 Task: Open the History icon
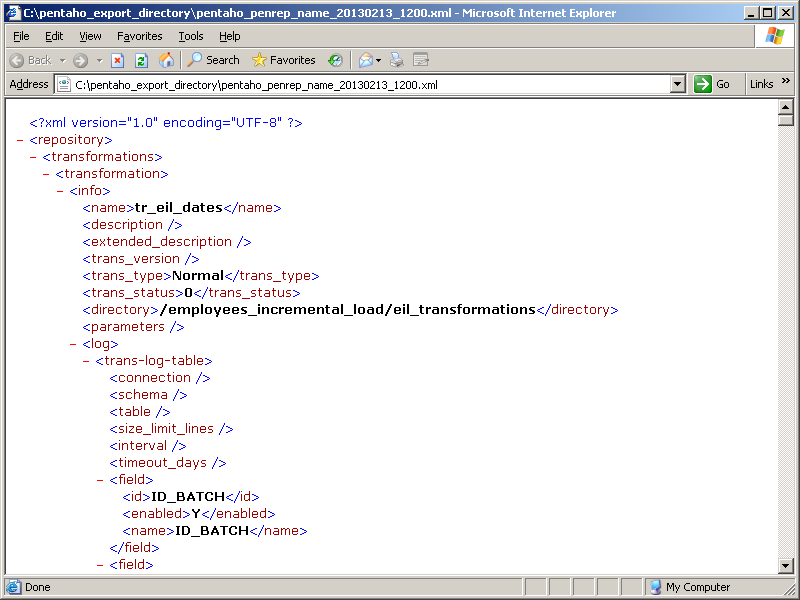click(x=335, y=60)
